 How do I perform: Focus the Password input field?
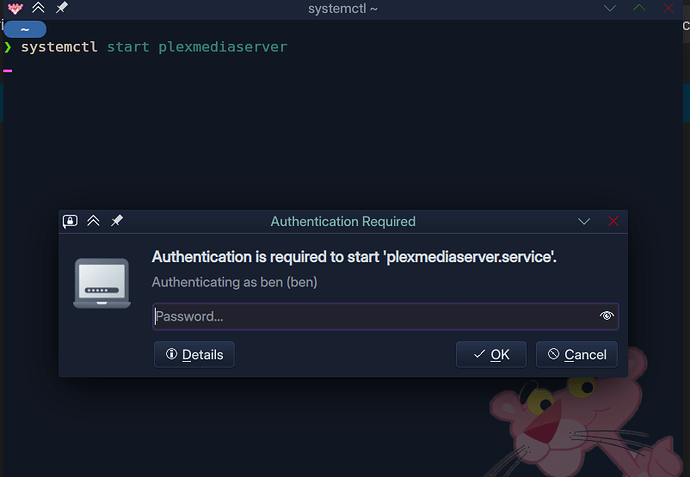pos(385,316)
